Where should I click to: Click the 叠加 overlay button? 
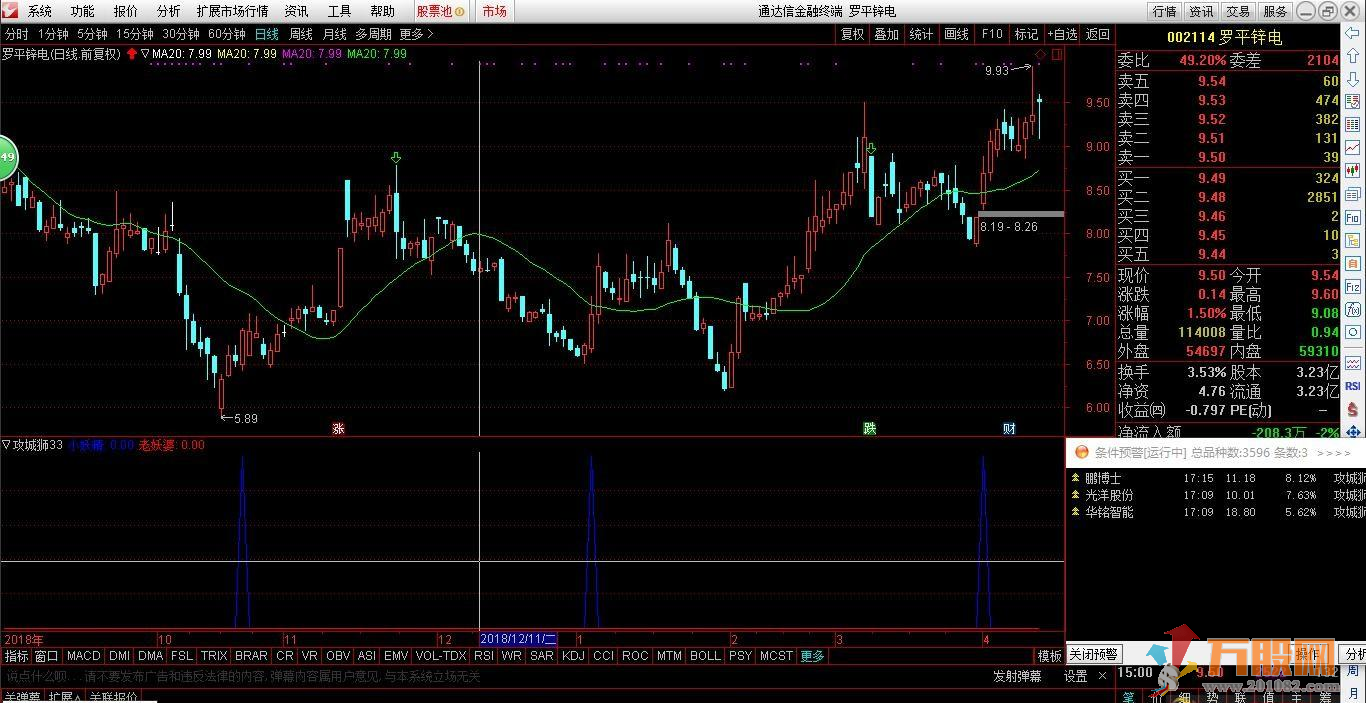coord(887,34)
